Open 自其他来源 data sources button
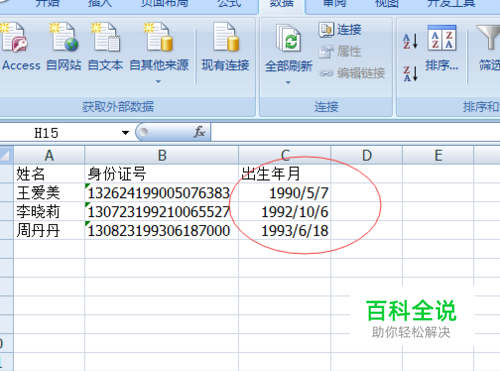The height and width of the screenshot is (371, 500). click(159, 47)
